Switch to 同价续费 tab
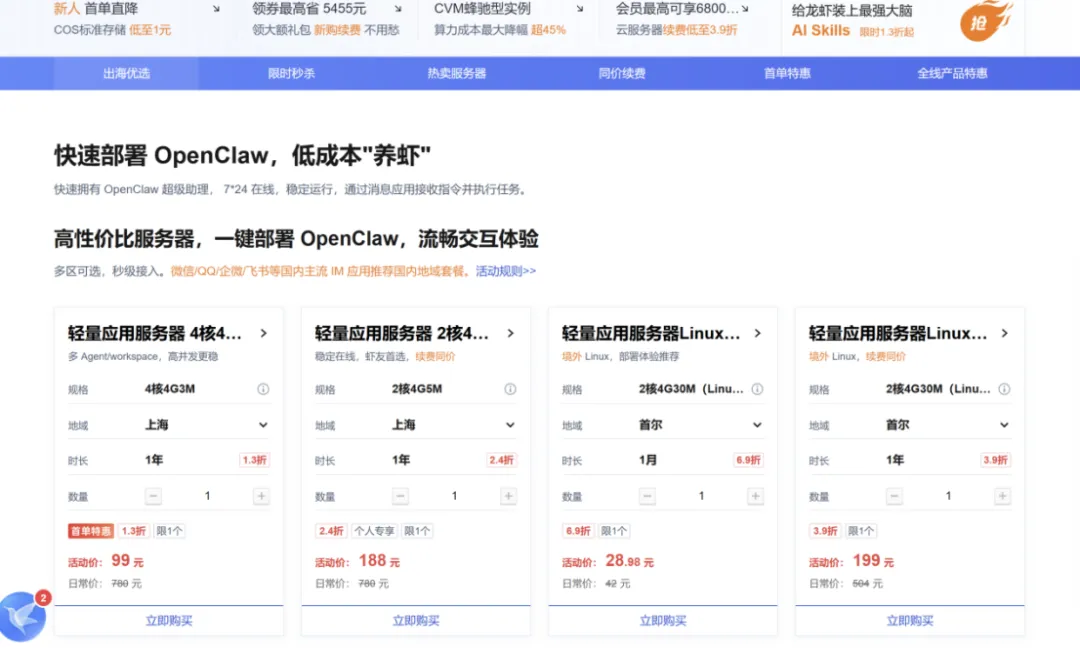 pyautogui.click(x=622, y=74)
